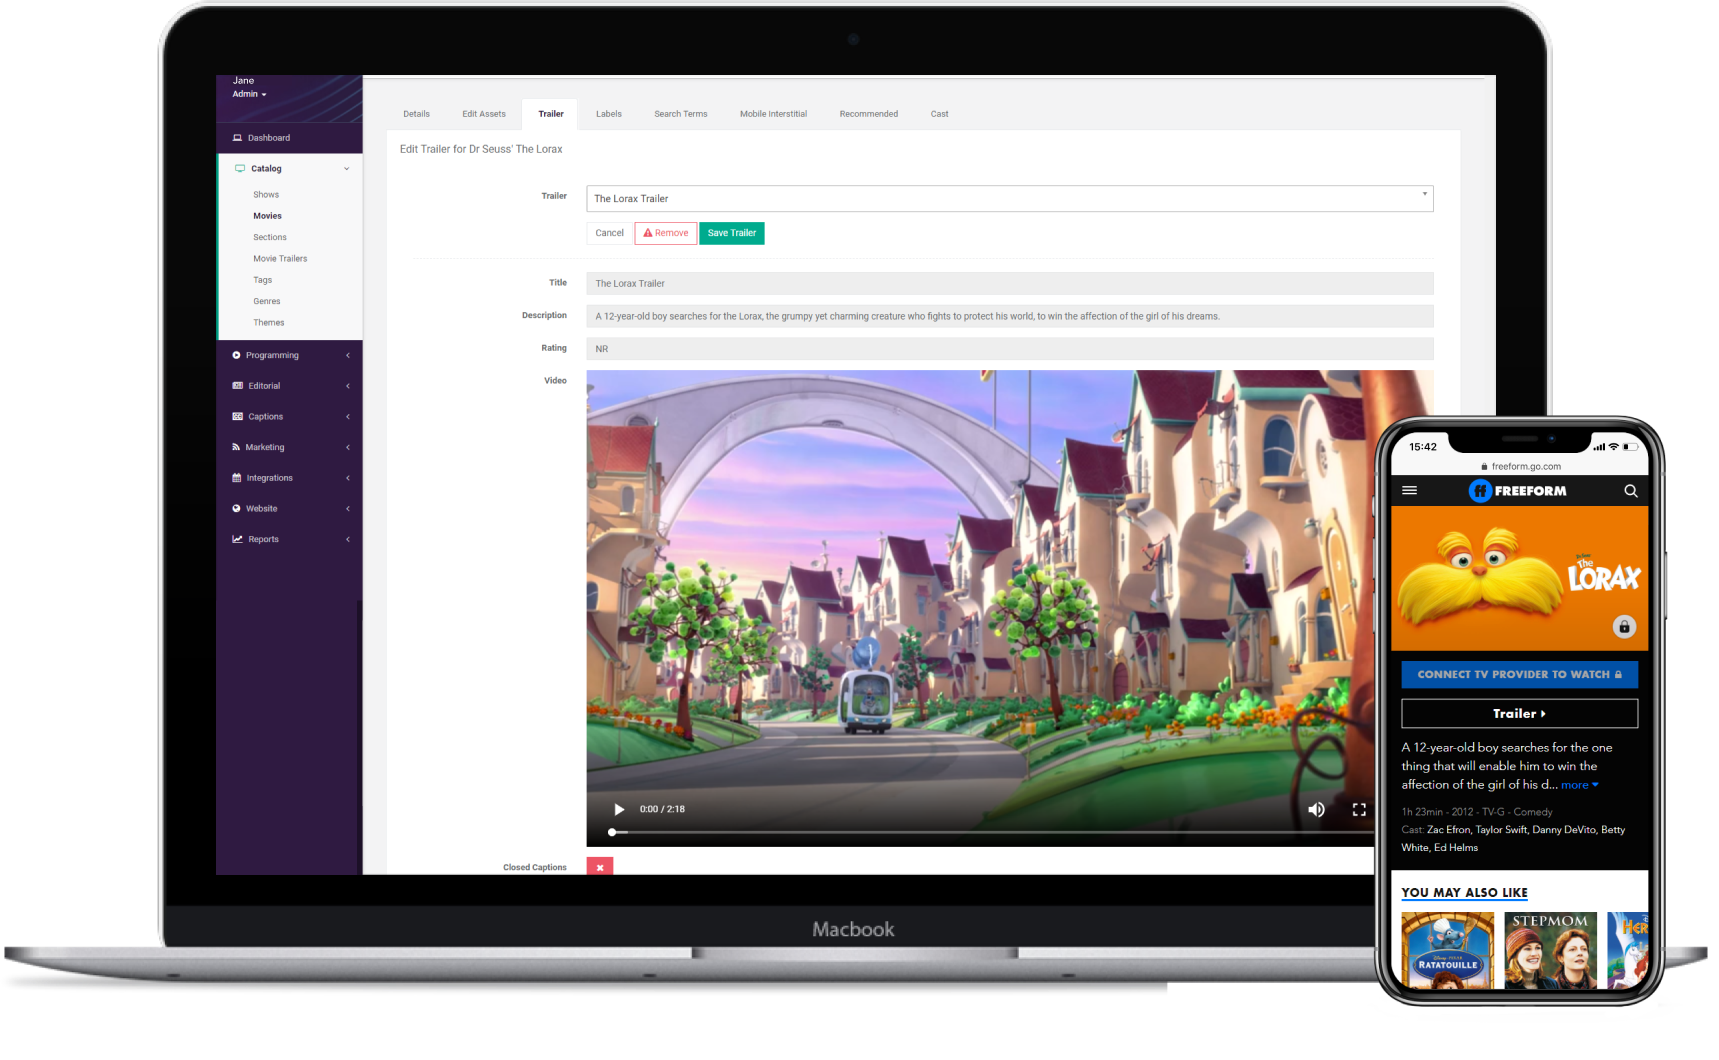1719x1060 pixels.
Task: Tap the Lorax hero image on phone
Action: click(x=1519, y=578)
